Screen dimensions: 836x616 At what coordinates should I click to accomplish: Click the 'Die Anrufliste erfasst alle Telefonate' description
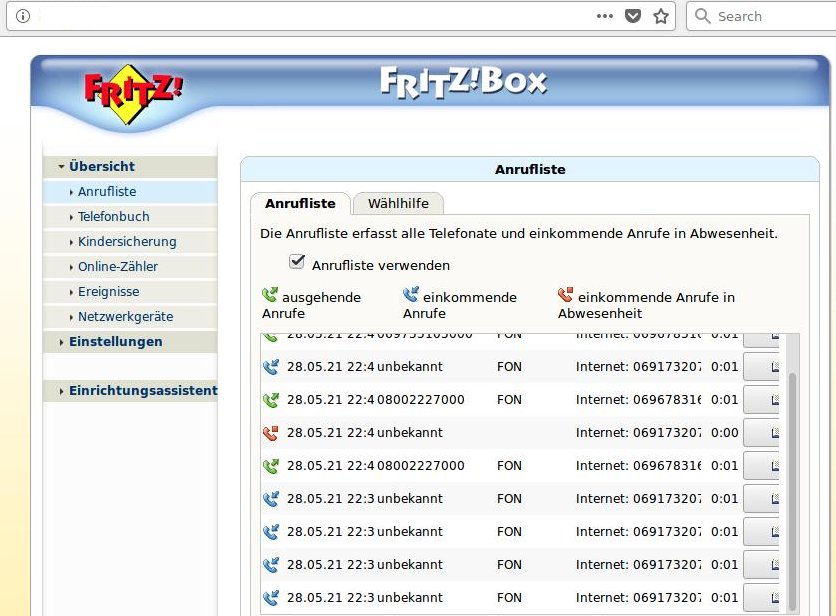(519, 234)
